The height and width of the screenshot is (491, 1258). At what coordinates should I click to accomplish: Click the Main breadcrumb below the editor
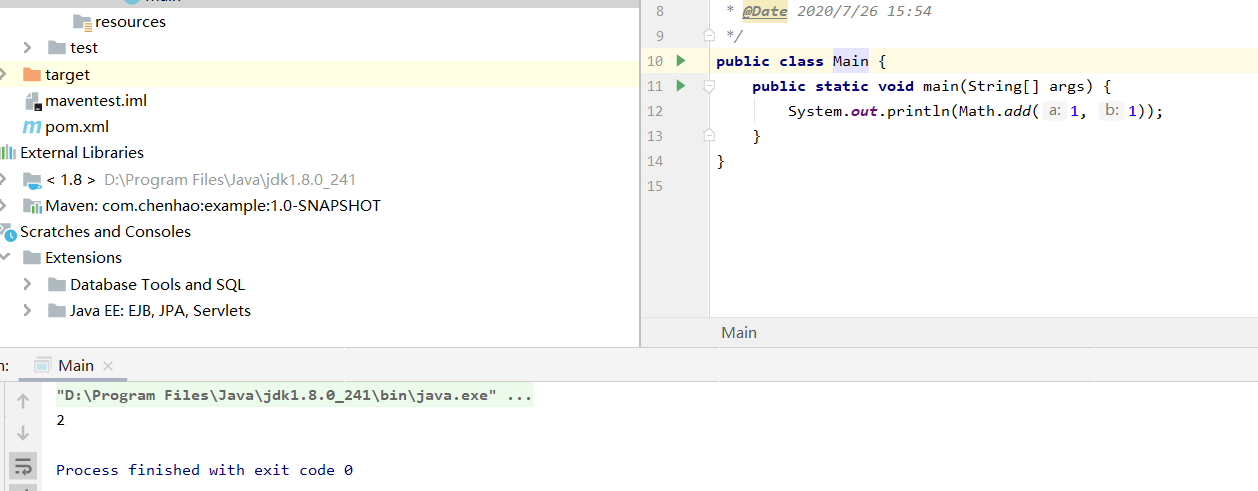739,332
